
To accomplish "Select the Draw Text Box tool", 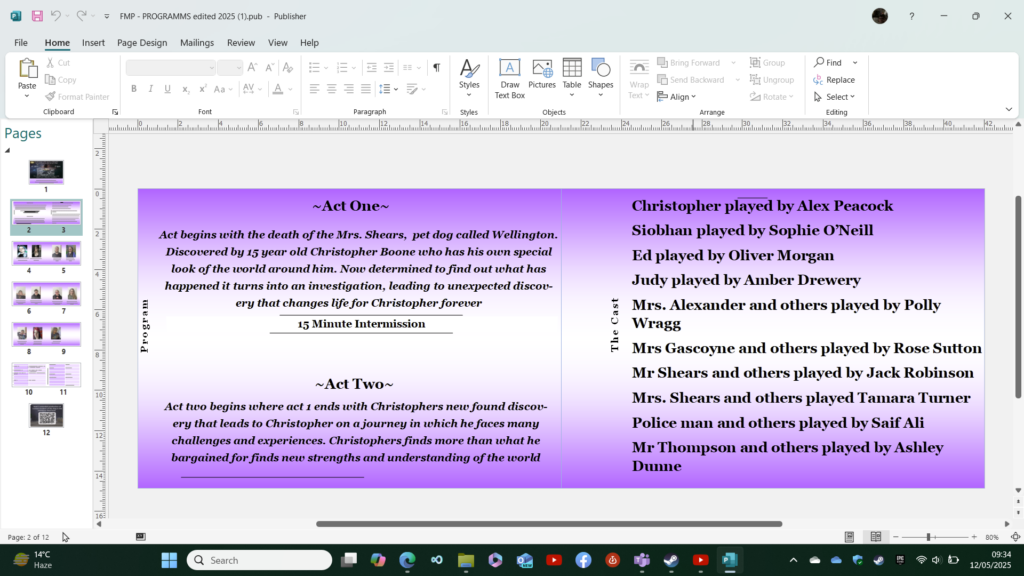I will click(x=509, y=78).
